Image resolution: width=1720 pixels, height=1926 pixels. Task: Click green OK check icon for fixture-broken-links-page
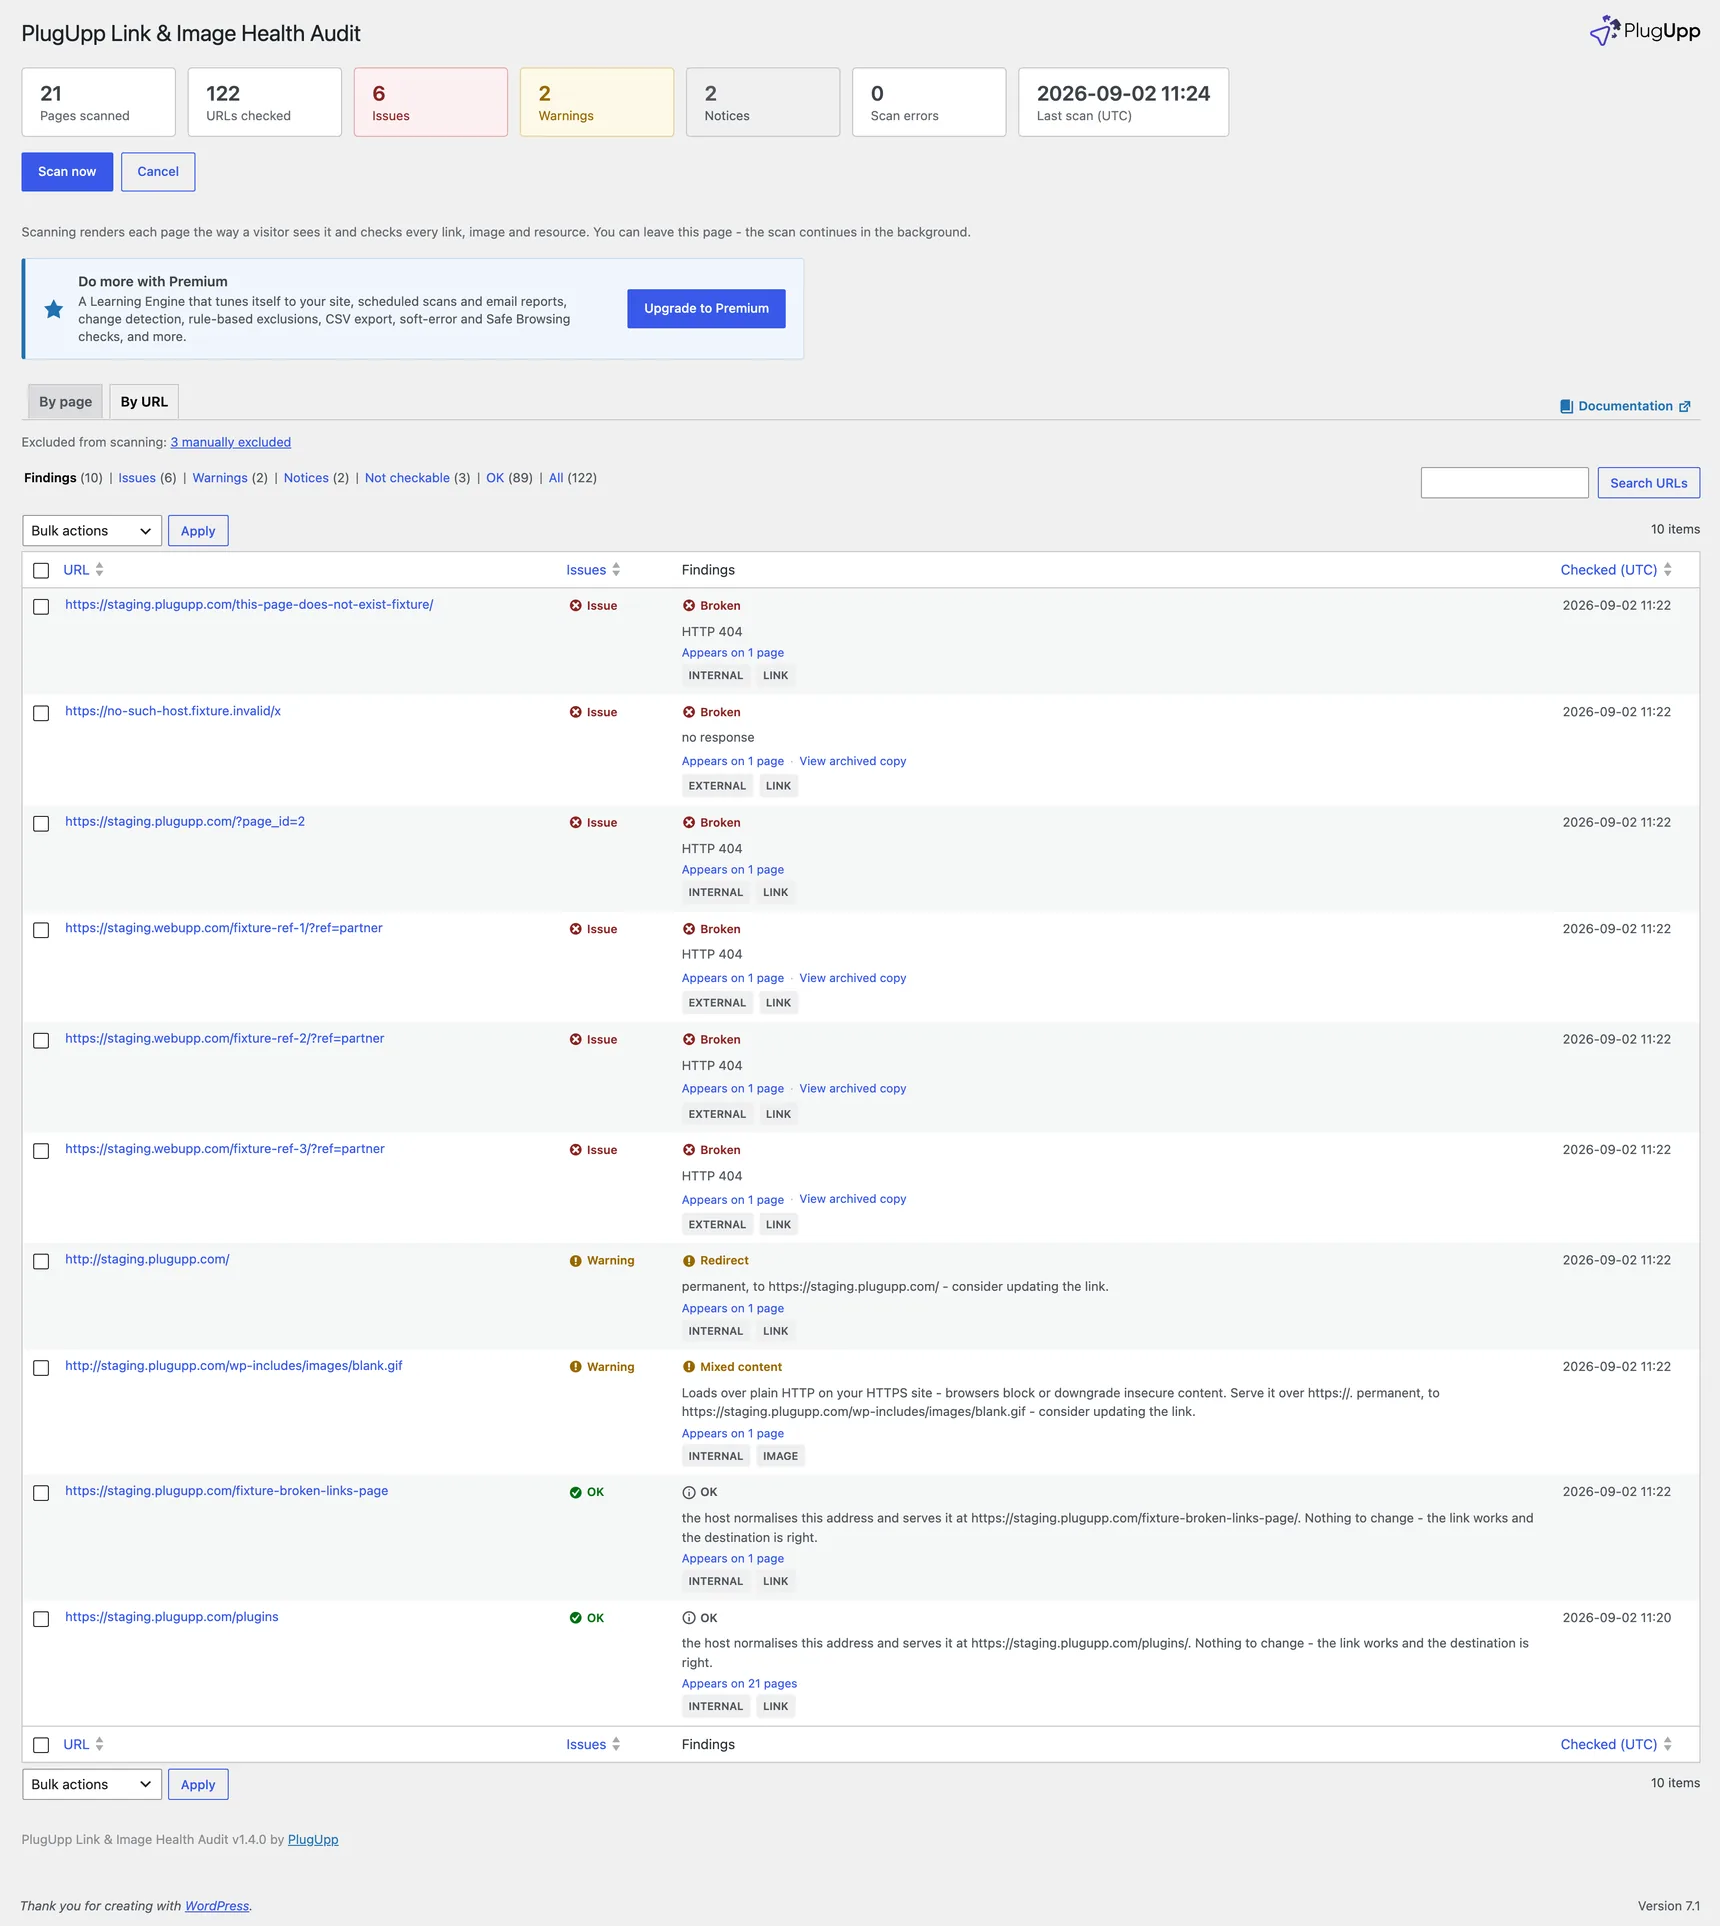pyautogui.click(x=576, y=1492)
